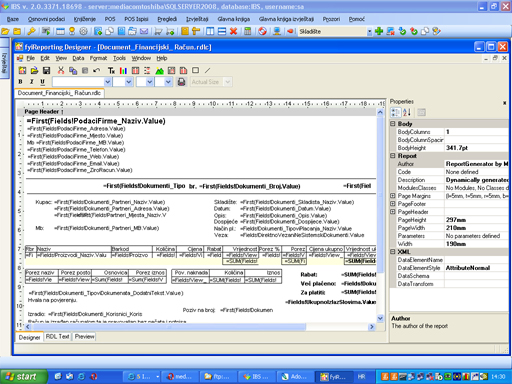Click the Izvještaji side tab
Viewport: 512px width, 384px height.
[x=4, y=62]
